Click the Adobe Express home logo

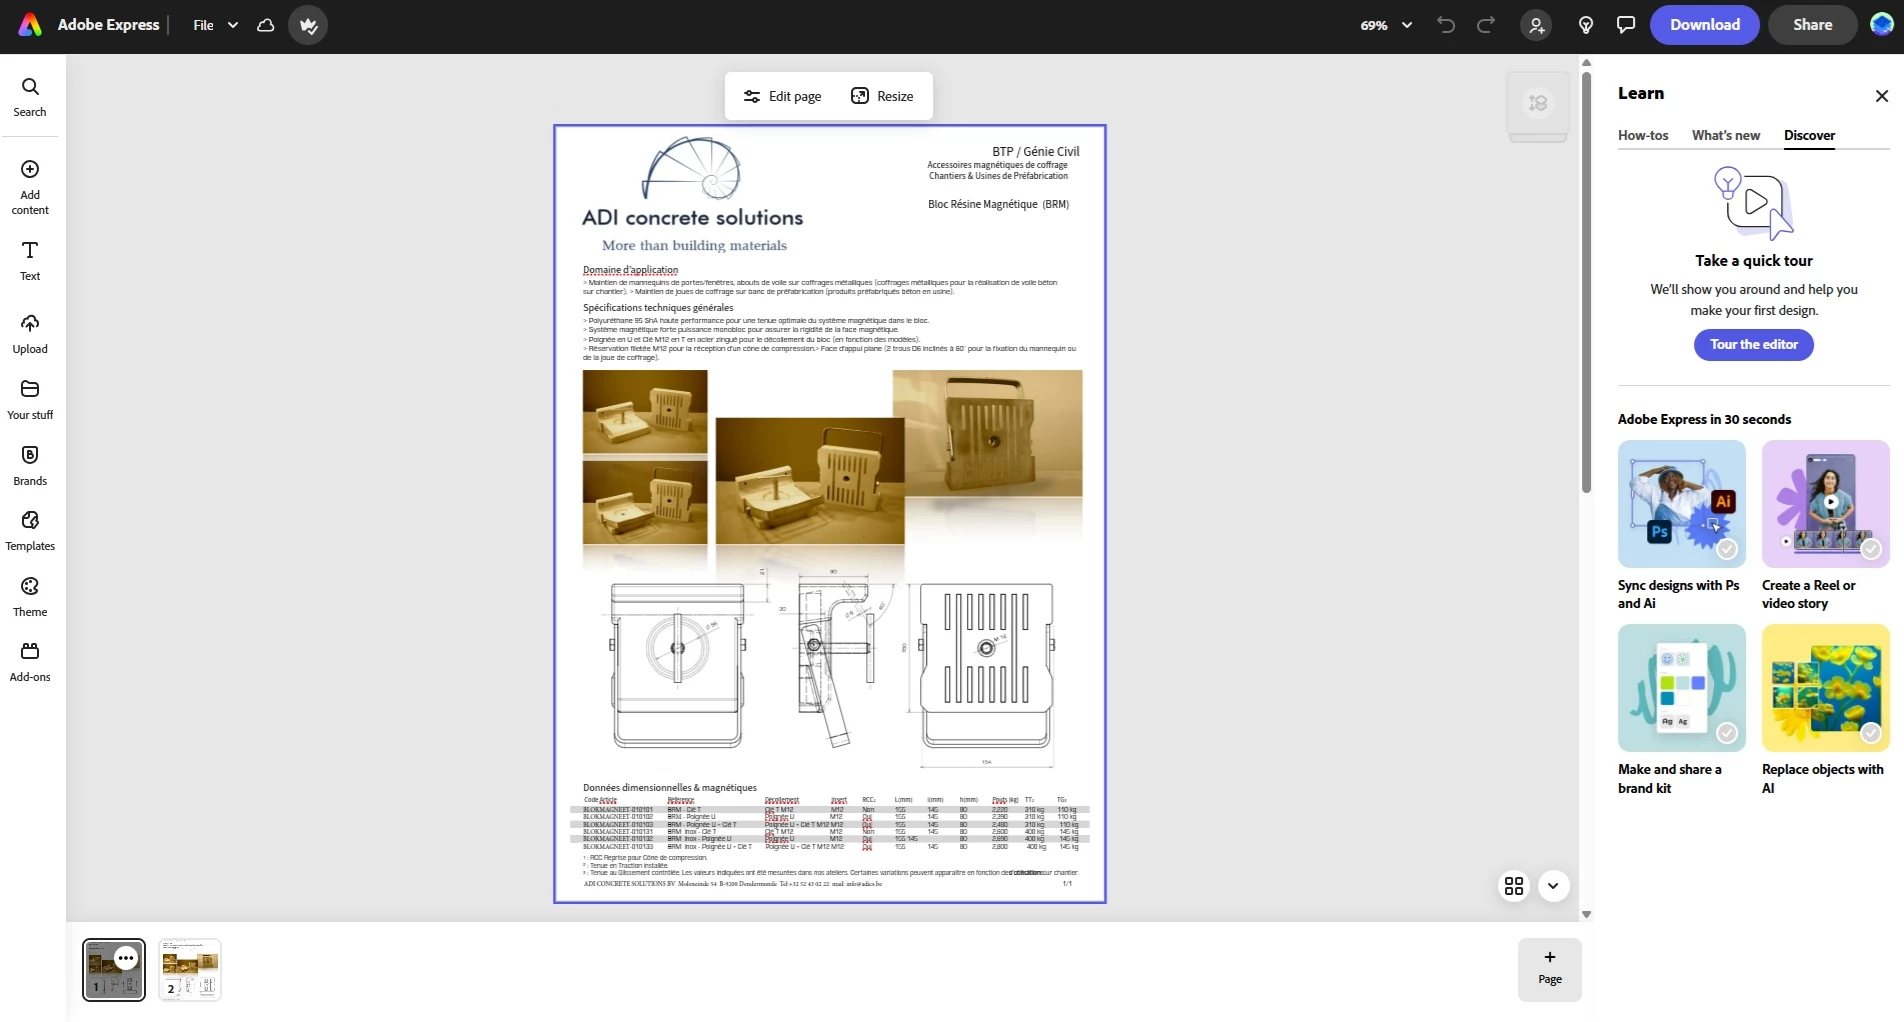pos(31,25)
